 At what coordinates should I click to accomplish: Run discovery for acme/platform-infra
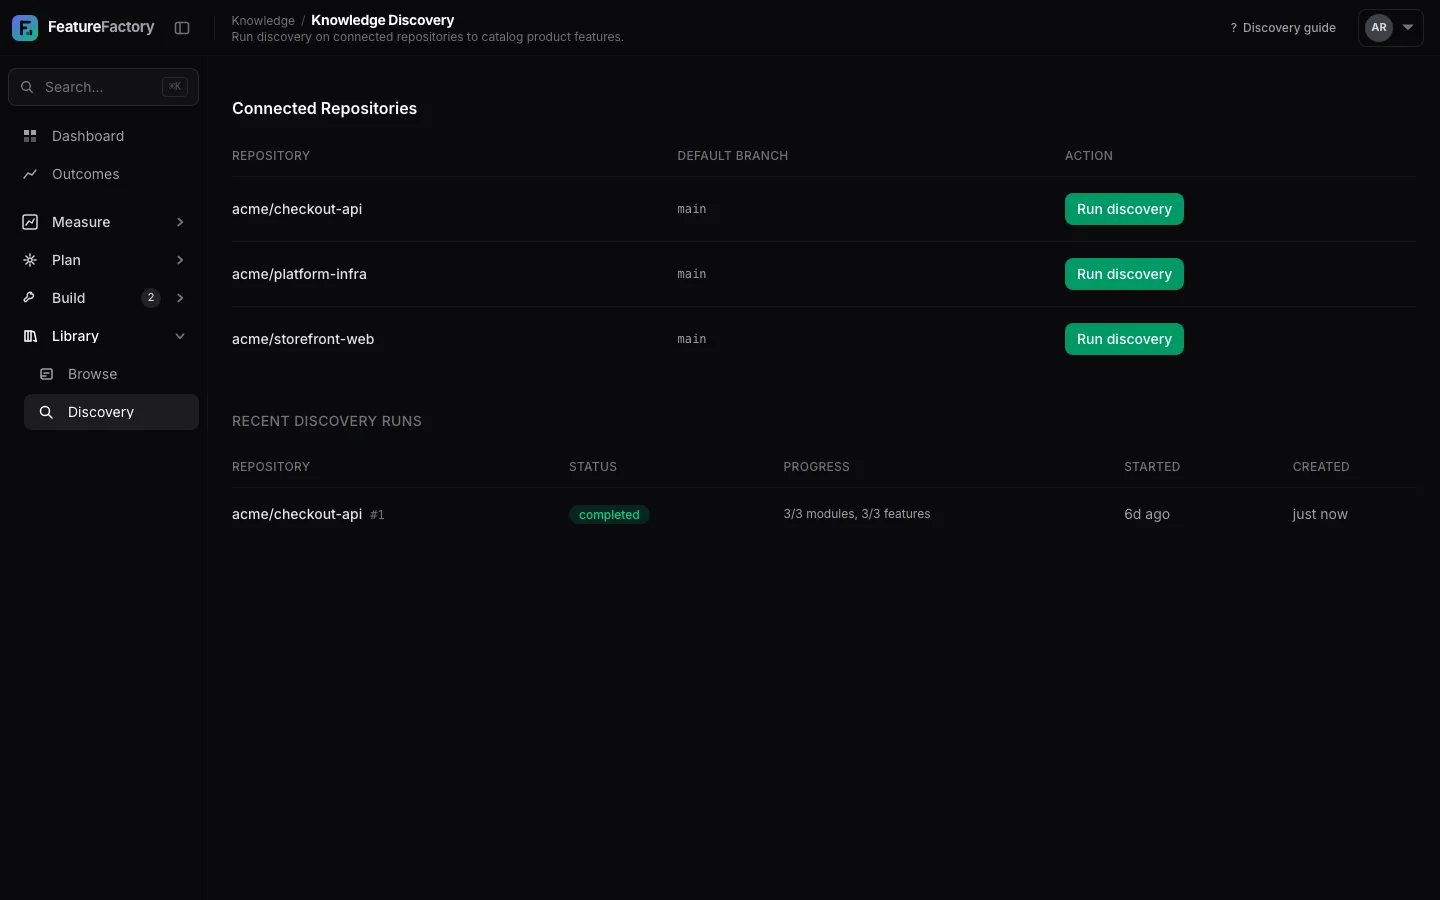tap(1124, 274)
